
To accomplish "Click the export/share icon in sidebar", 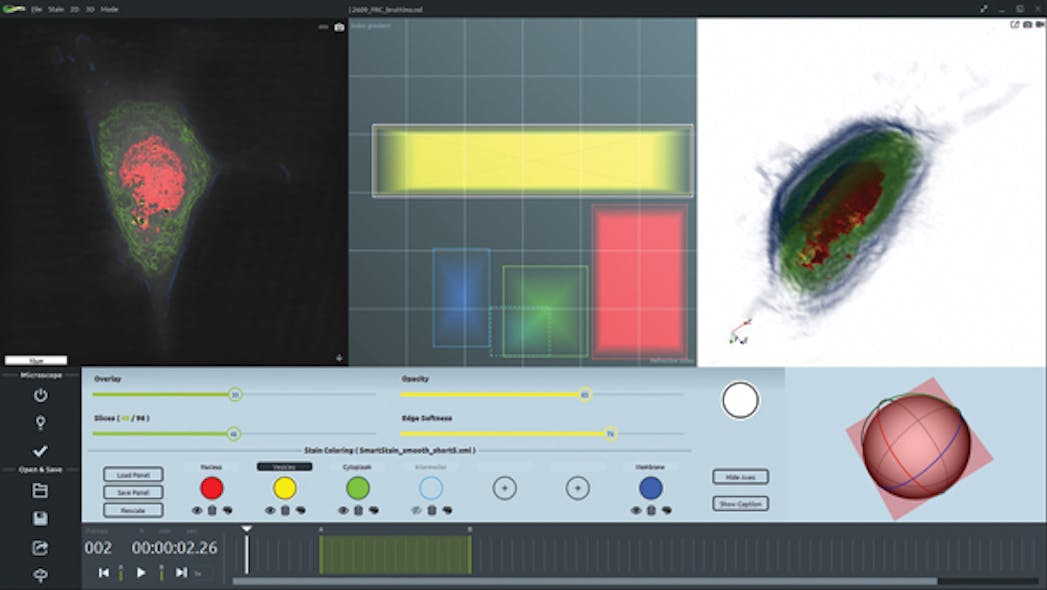I will [42, 548].
